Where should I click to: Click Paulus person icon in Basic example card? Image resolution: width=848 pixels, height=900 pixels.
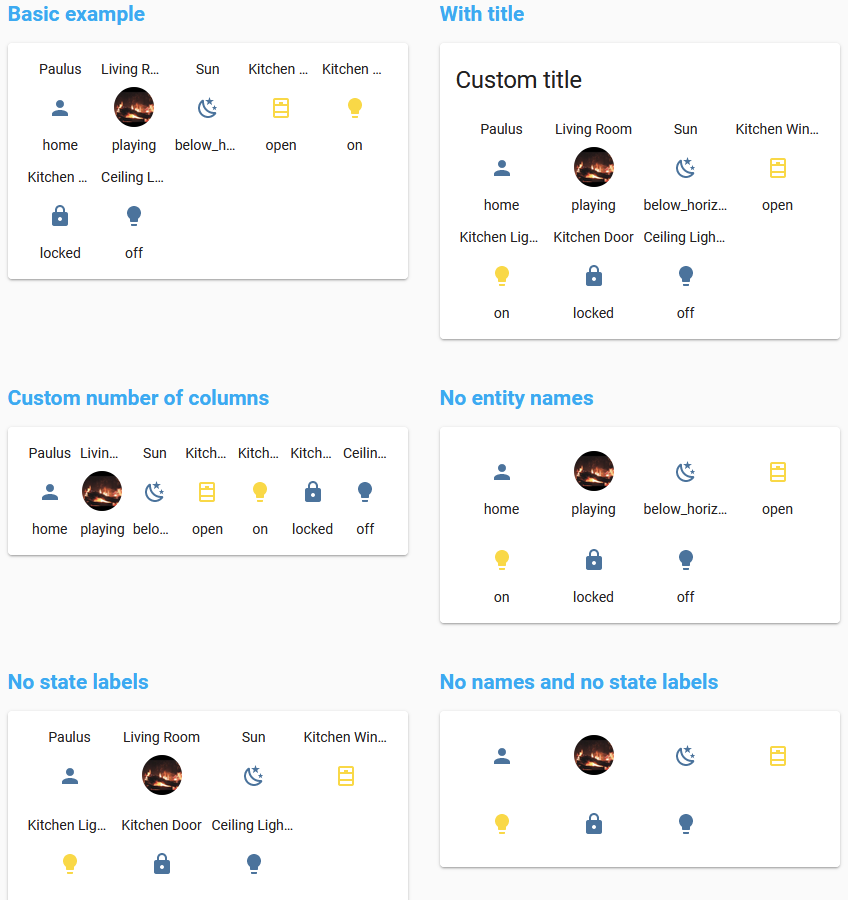[x=60, y=108]
